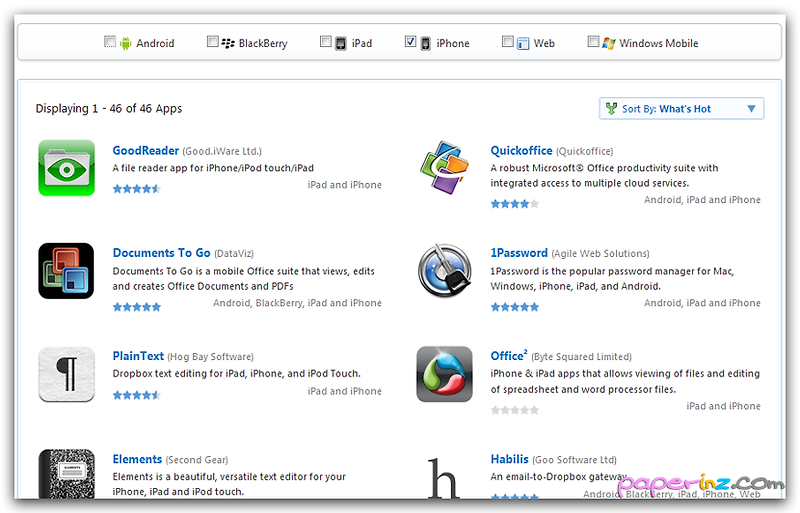
Task: Open the PlainText app title link
Action: point(138,356)
